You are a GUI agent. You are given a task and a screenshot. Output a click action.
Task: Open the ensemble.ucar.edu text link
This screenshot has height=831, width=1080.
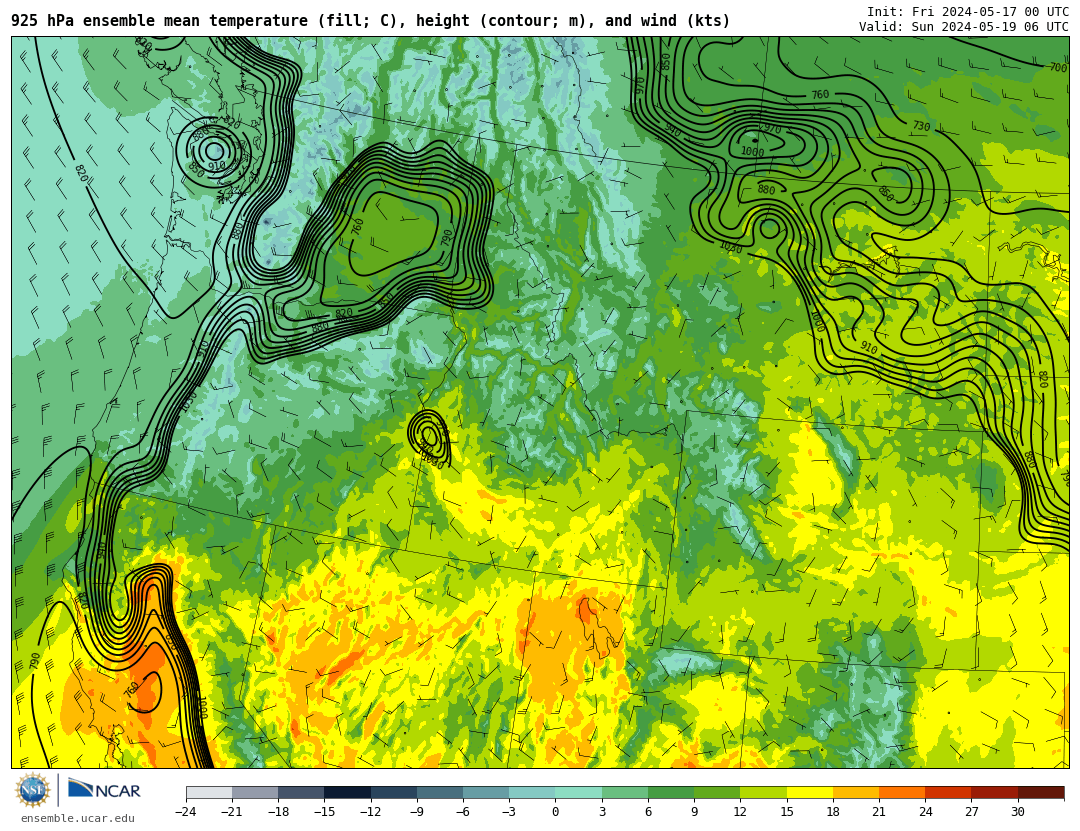[x=78, y=819]
